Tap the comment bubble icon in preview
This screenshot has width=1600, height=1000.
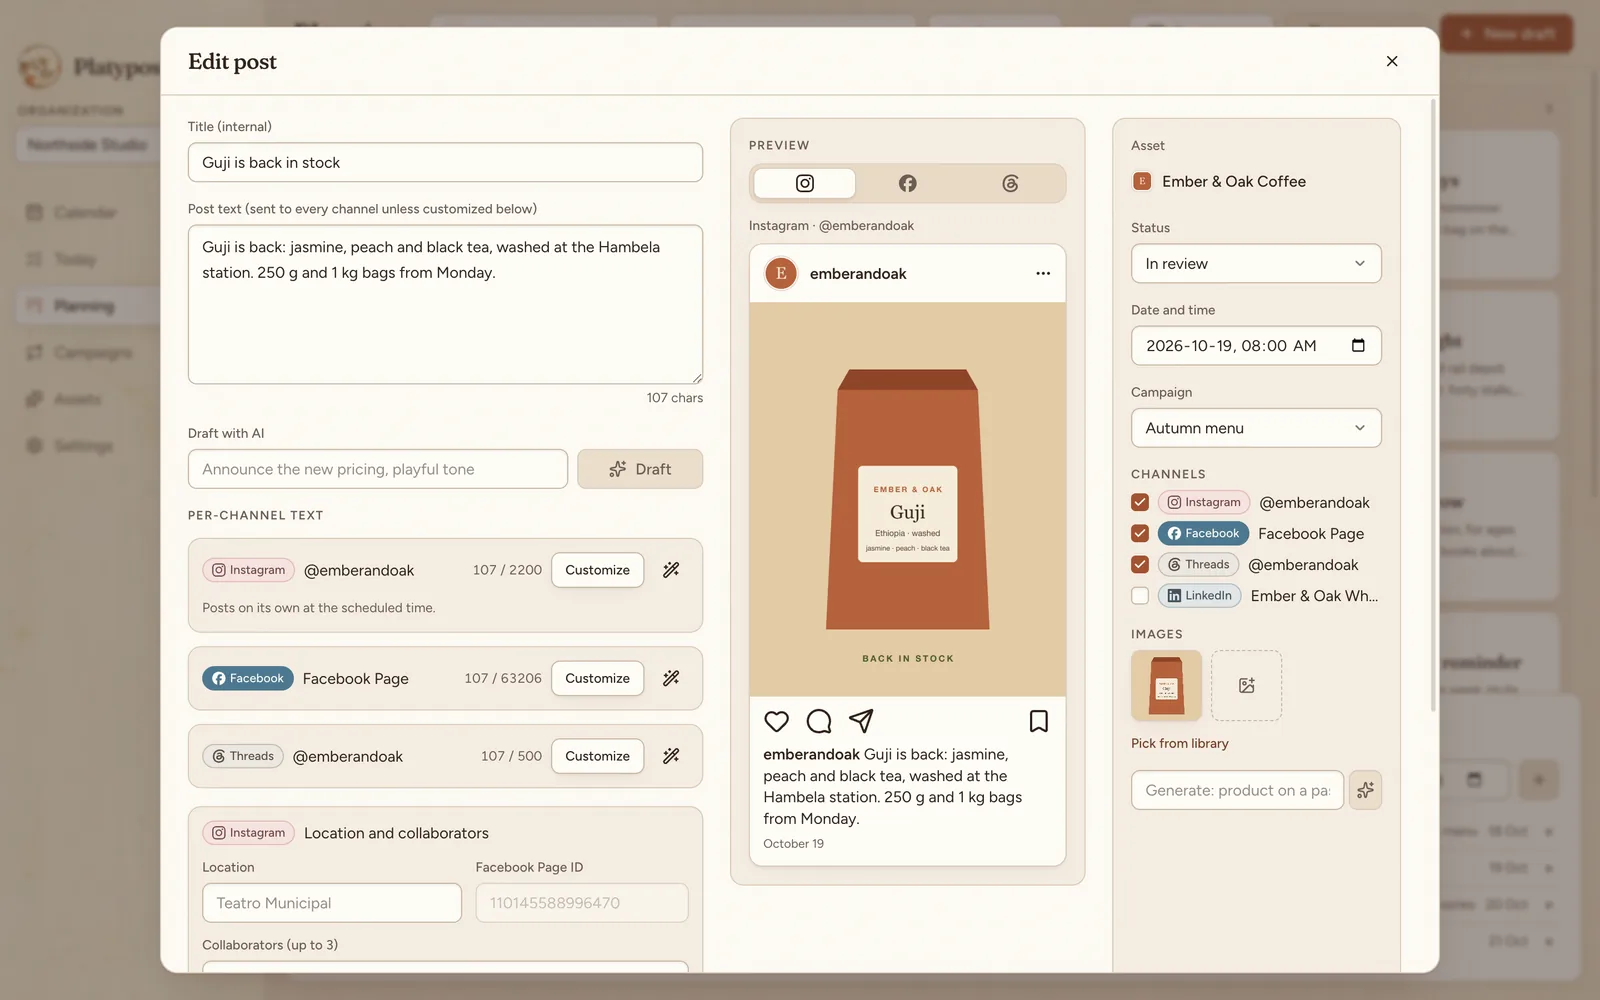tap(819, 721)
